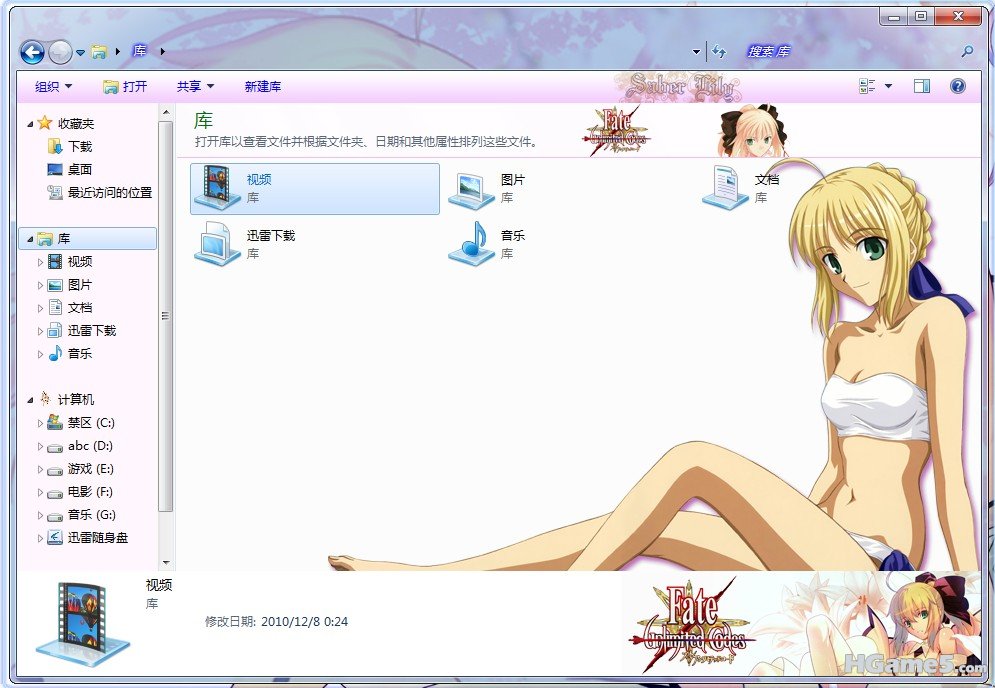Expand the 禁区 (C:) drive node
Viewport: 995px width, 688px height.
(x=41, y=423)
